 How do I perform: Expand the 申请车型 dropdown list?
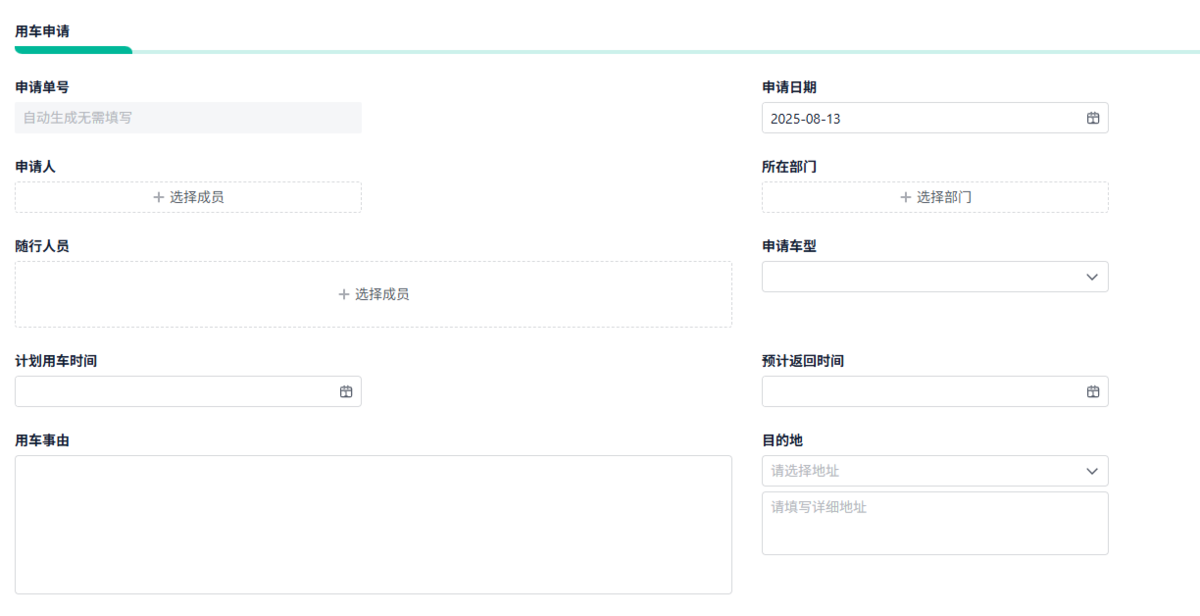[935, 276]
